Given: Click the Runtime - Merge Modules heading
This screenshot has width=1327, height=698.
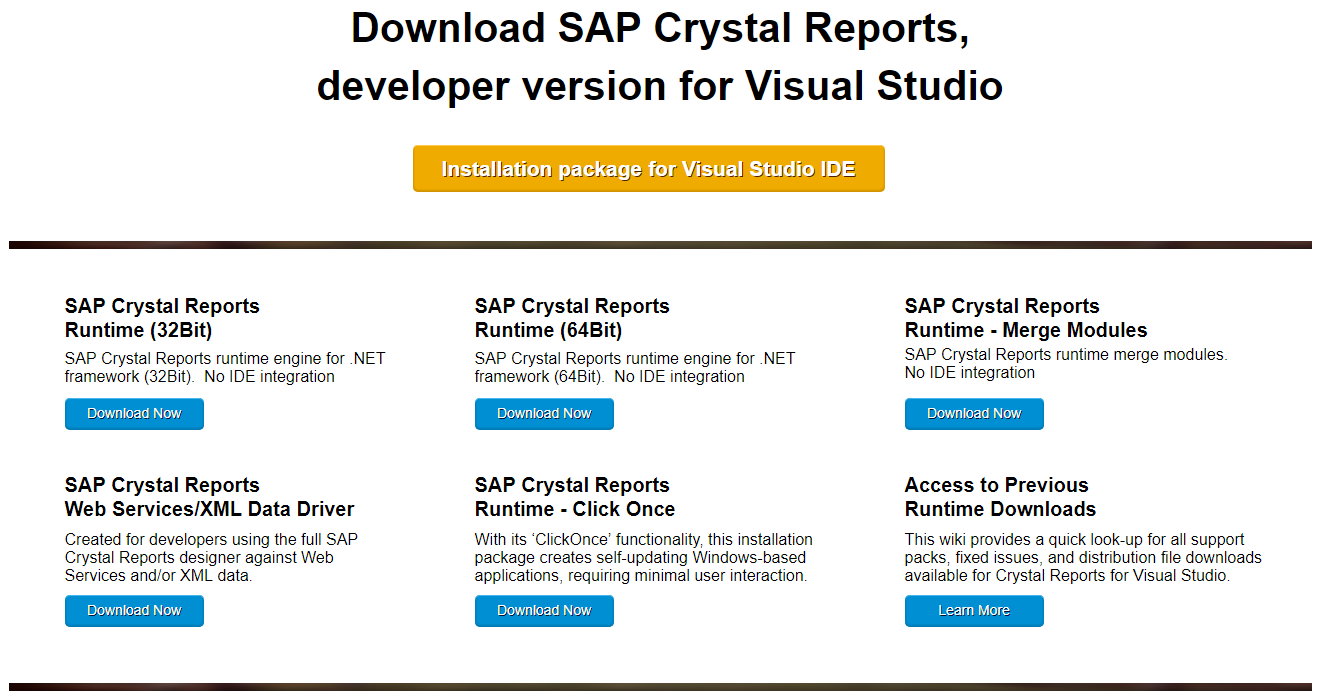Looking at the screenshot, I should point(1026,318).
